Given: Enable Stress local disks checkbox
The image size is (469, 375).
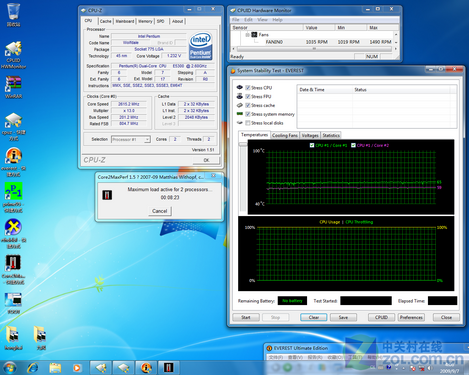Looking at the screenshot, I should [x=248, y=123].
